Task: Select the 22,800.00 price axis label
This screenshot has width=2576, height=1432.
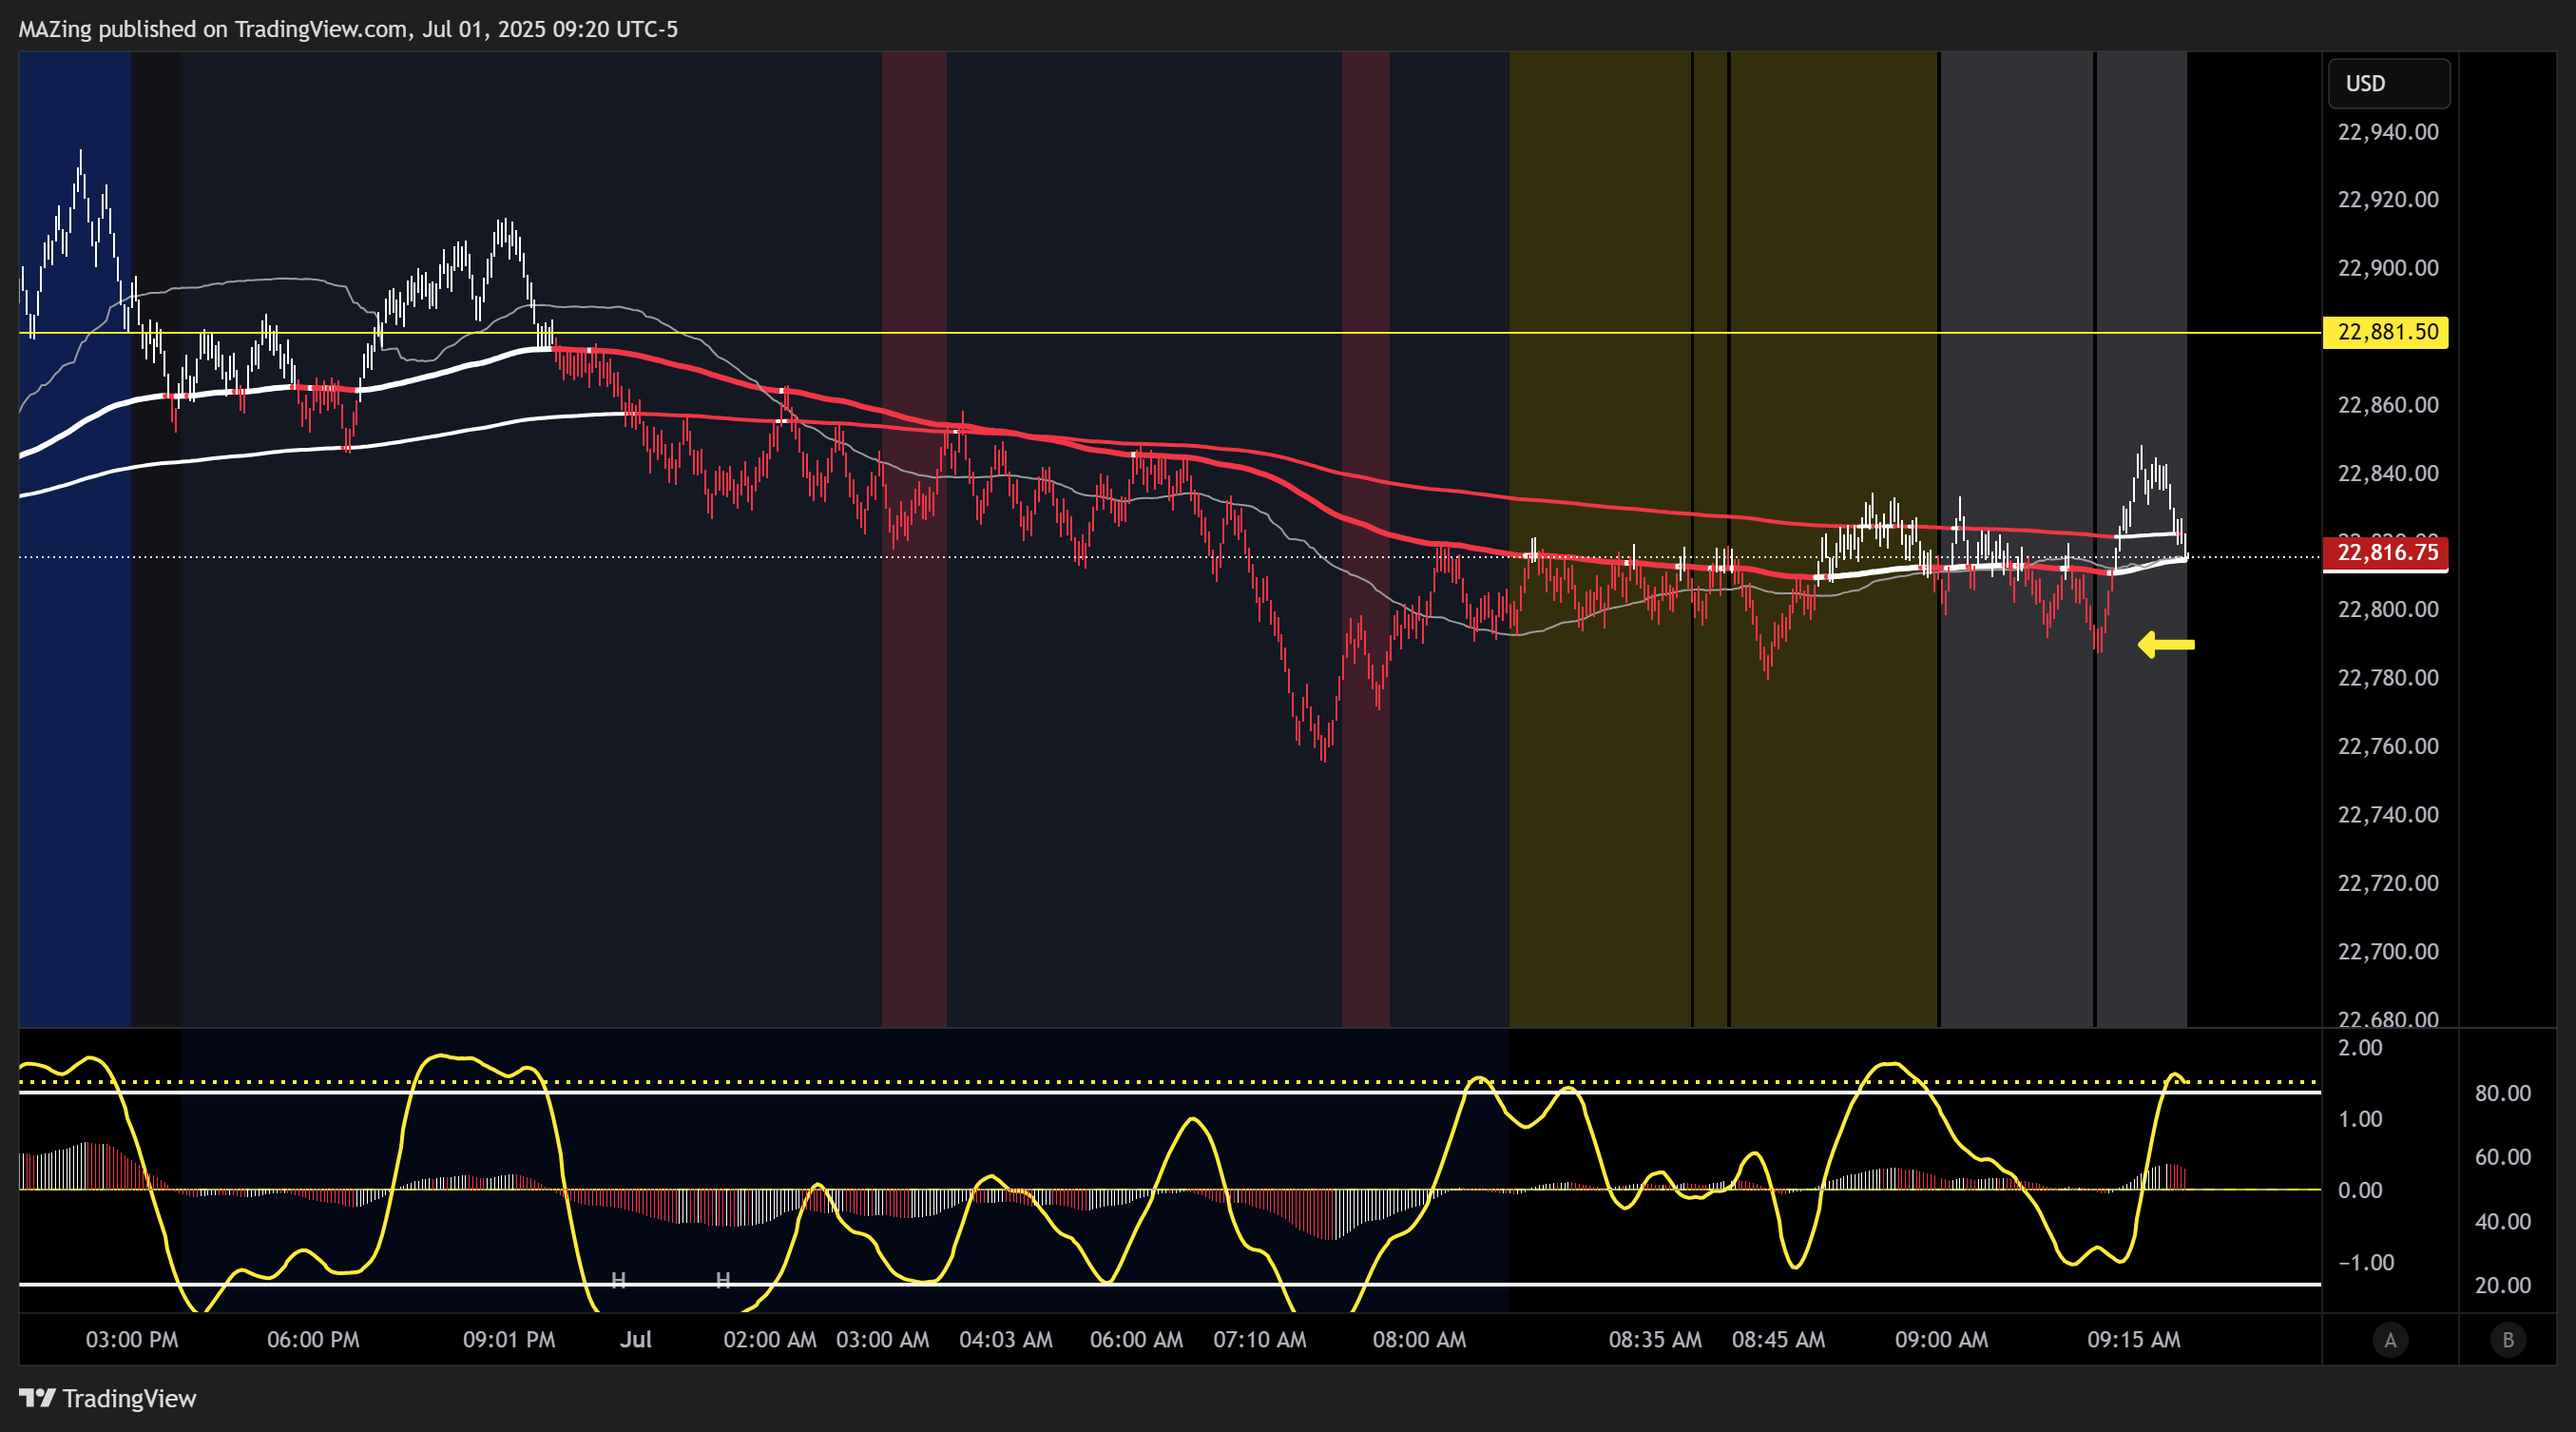Action: click(2388, 609)
